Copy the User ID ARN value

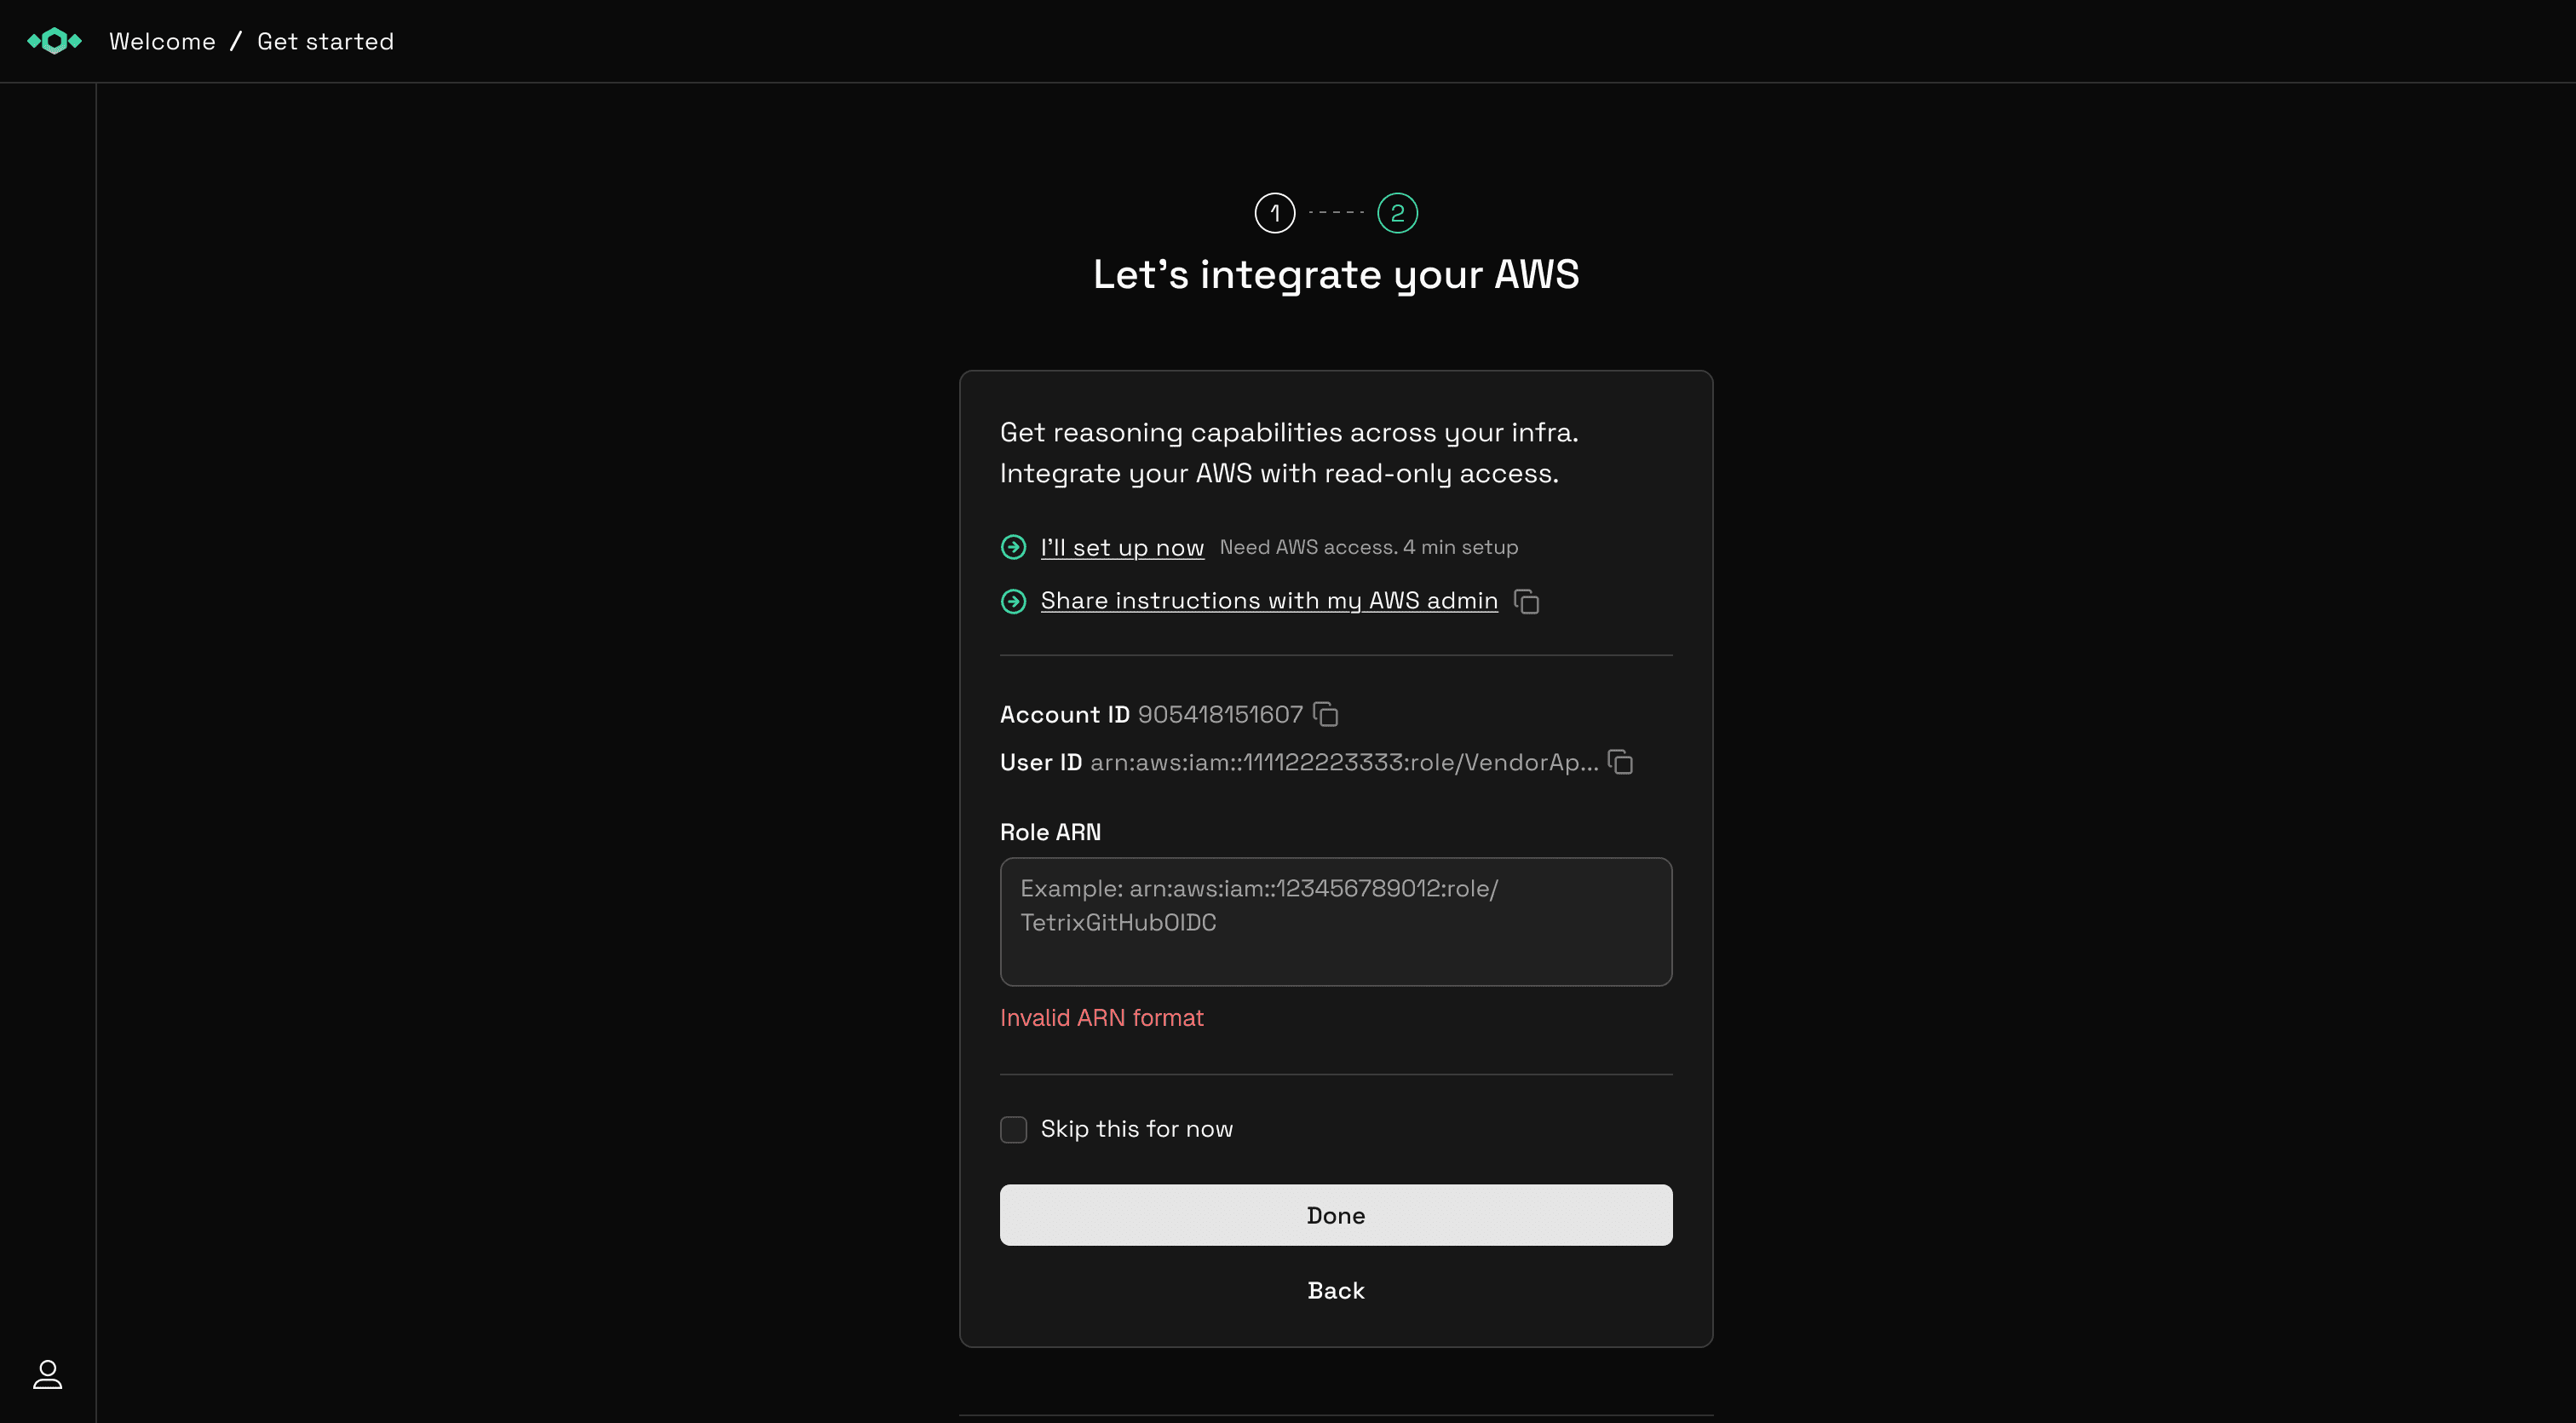pos(1620,762)
